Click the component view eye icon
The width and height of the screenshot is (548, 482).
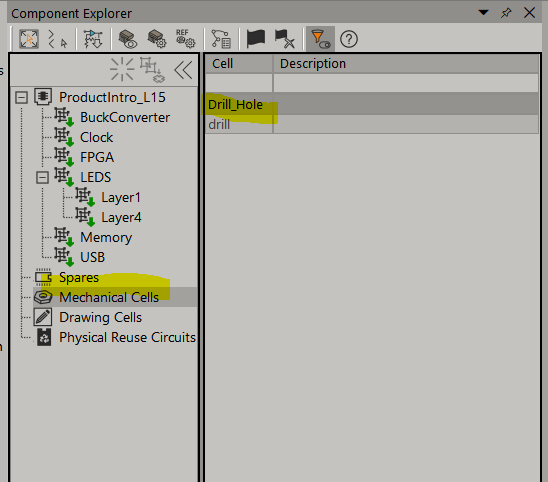(x=128, y=39)
